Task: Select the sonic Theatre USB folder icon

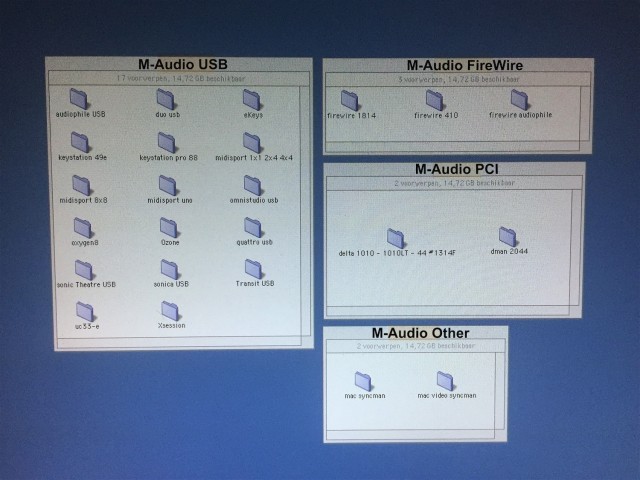Action: [84, 270]
